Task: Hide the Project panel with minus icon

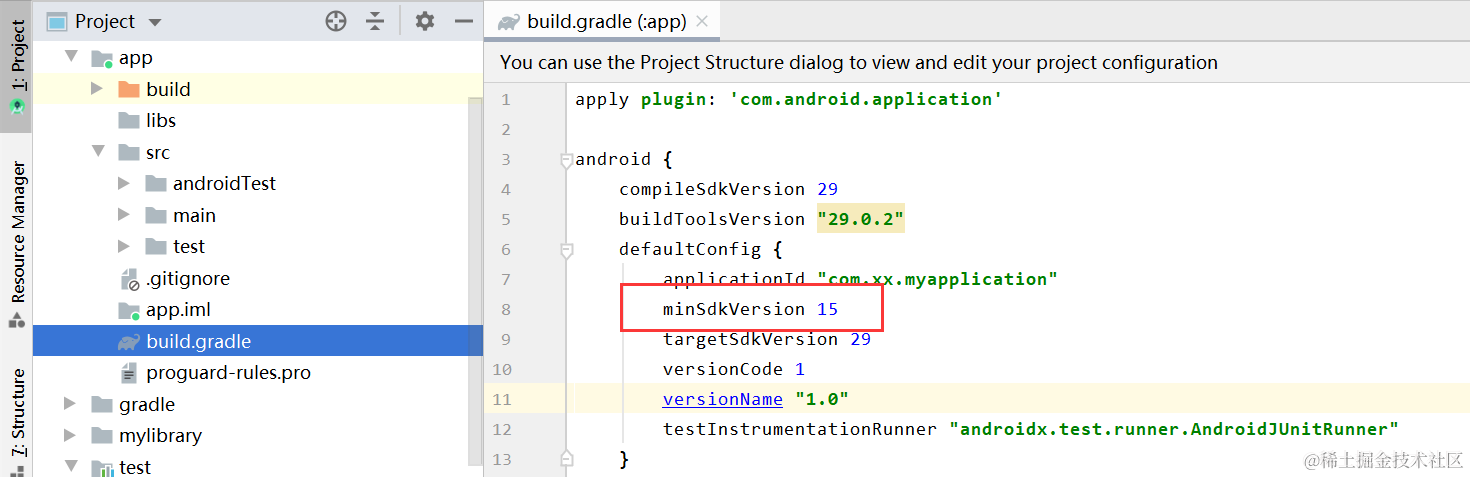Action: [x=463, y=21]
